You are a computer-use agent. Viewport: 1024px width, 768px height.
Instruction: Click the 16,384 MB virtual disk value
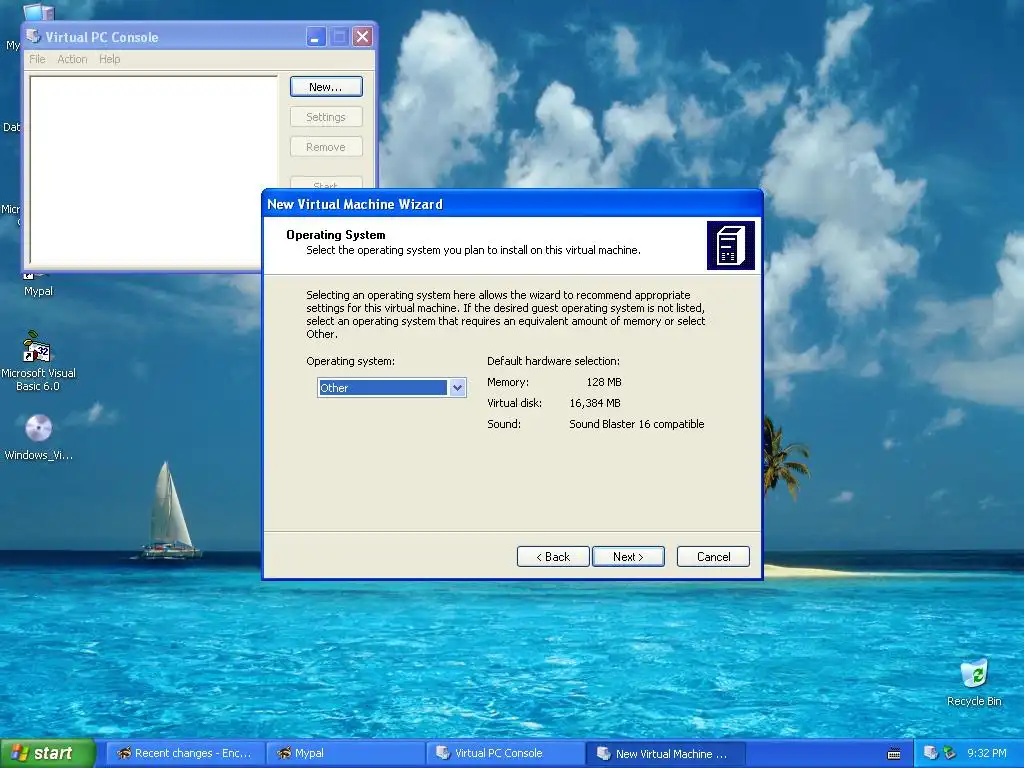coord(595,403)
